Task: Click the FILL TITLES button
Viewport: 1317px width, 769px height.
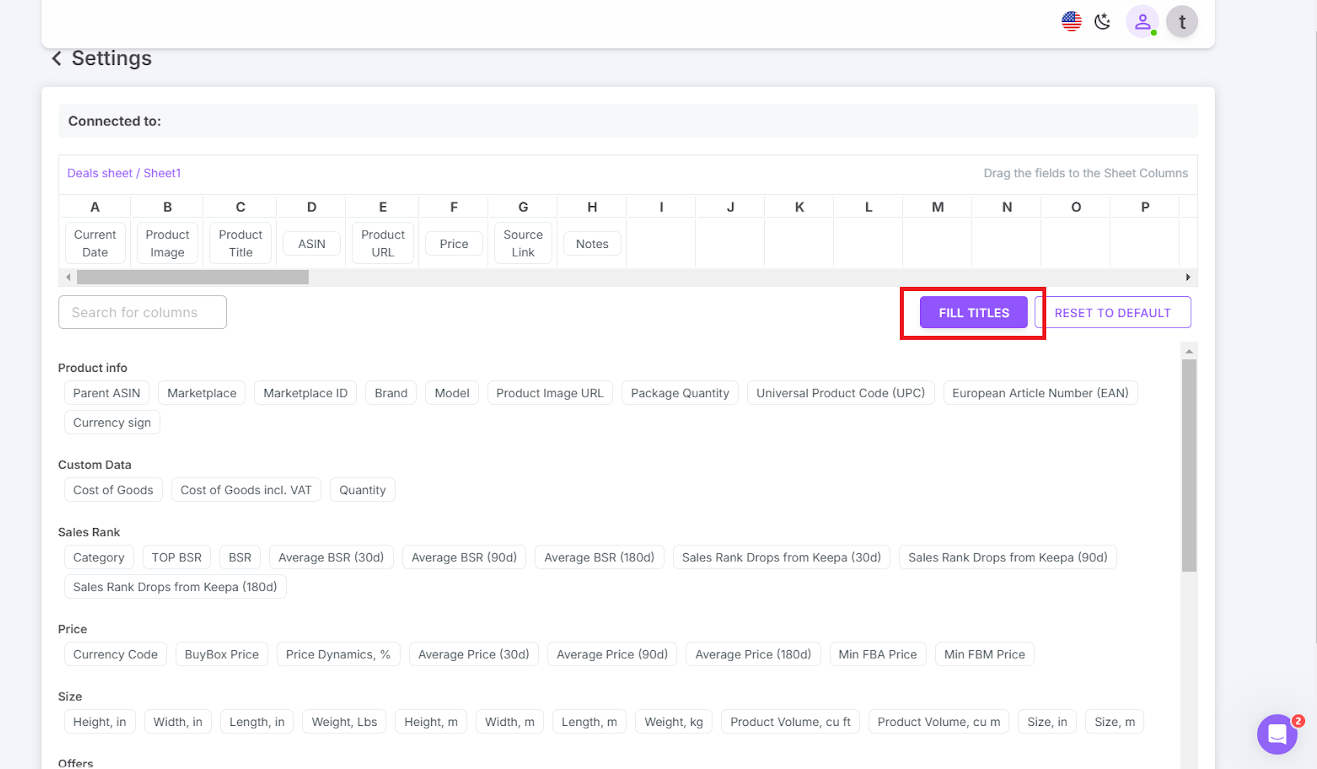Action: pyautogui.click(x=972, y=312)
